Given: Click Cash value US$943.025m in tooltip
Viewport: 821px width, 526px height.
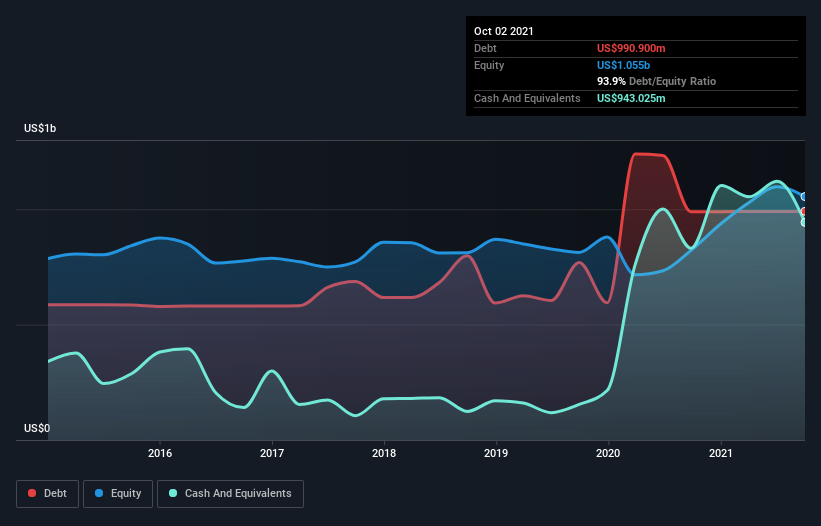Looking at the screenshot, I should point(631,98).
